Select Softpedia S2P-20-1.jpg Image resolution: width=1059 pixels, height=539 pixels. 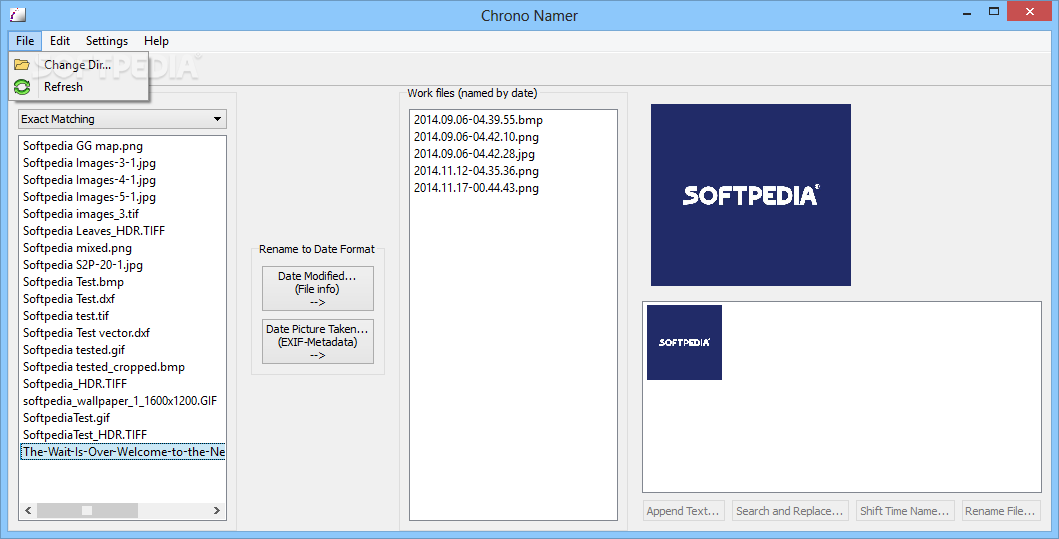(83, 265)
